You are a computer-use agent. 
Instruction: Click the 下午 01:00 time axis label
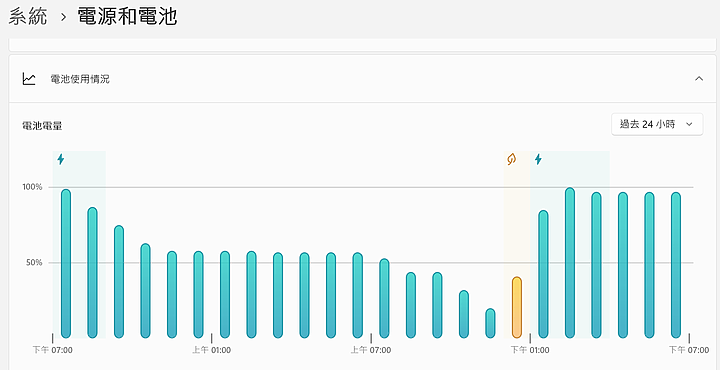click(x=530, y=350)
